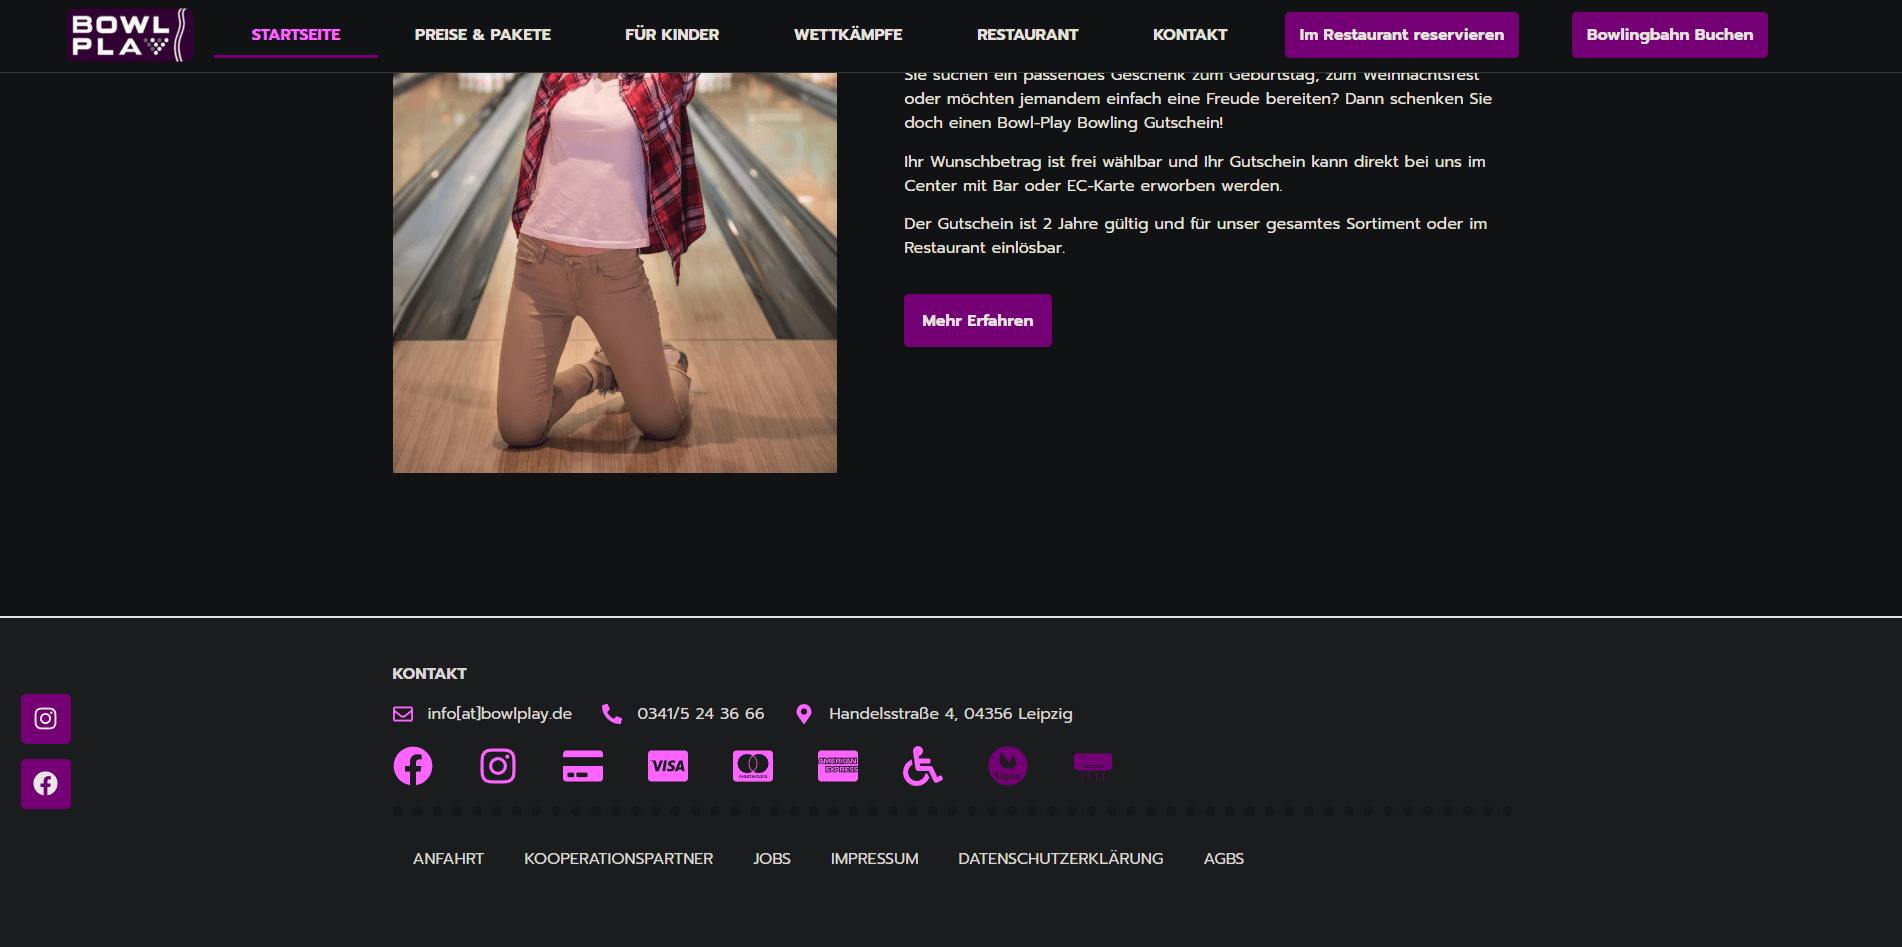Open Preise & Pakete menu

pyautogui.click(x=483, y=35)
